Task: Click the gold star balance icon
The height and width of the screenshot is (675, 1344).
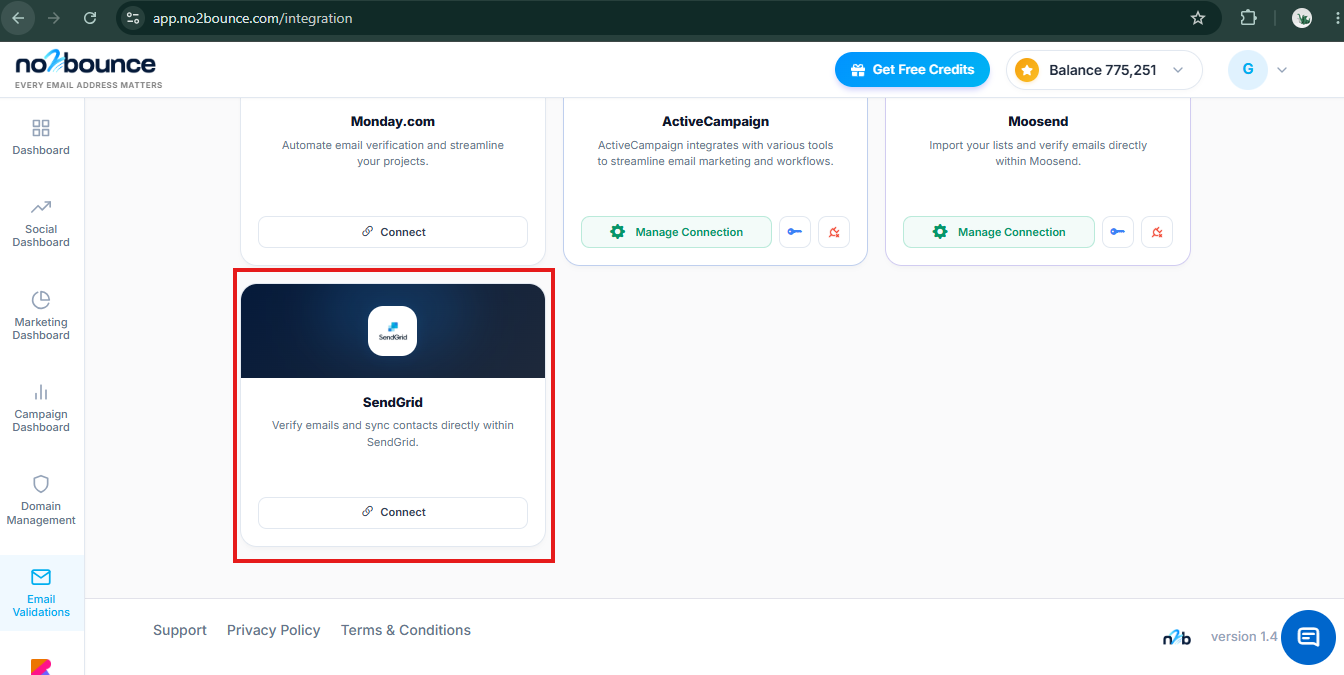Action: pos(1027,70)
